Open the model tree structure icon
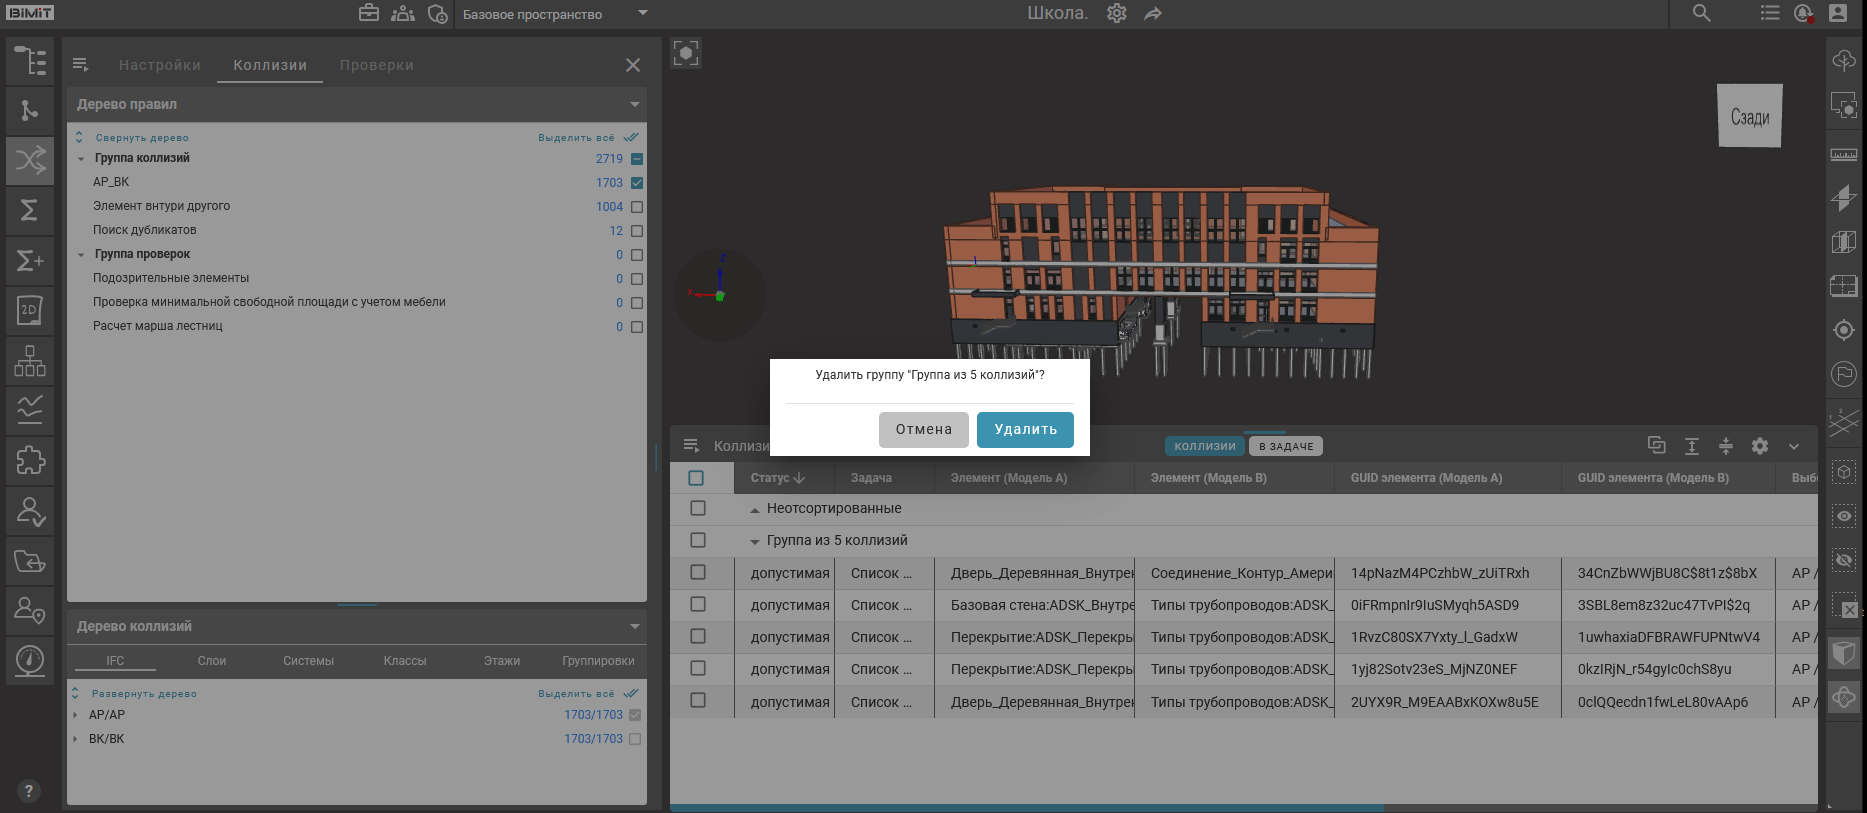The image size is (1867, 813). pos(30,61)
